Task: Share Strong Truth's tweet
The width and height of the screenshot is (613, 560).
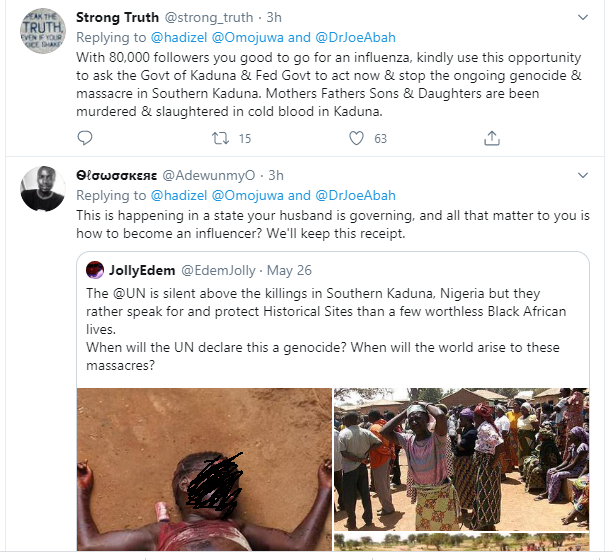Action: click(x=490, y=138)
